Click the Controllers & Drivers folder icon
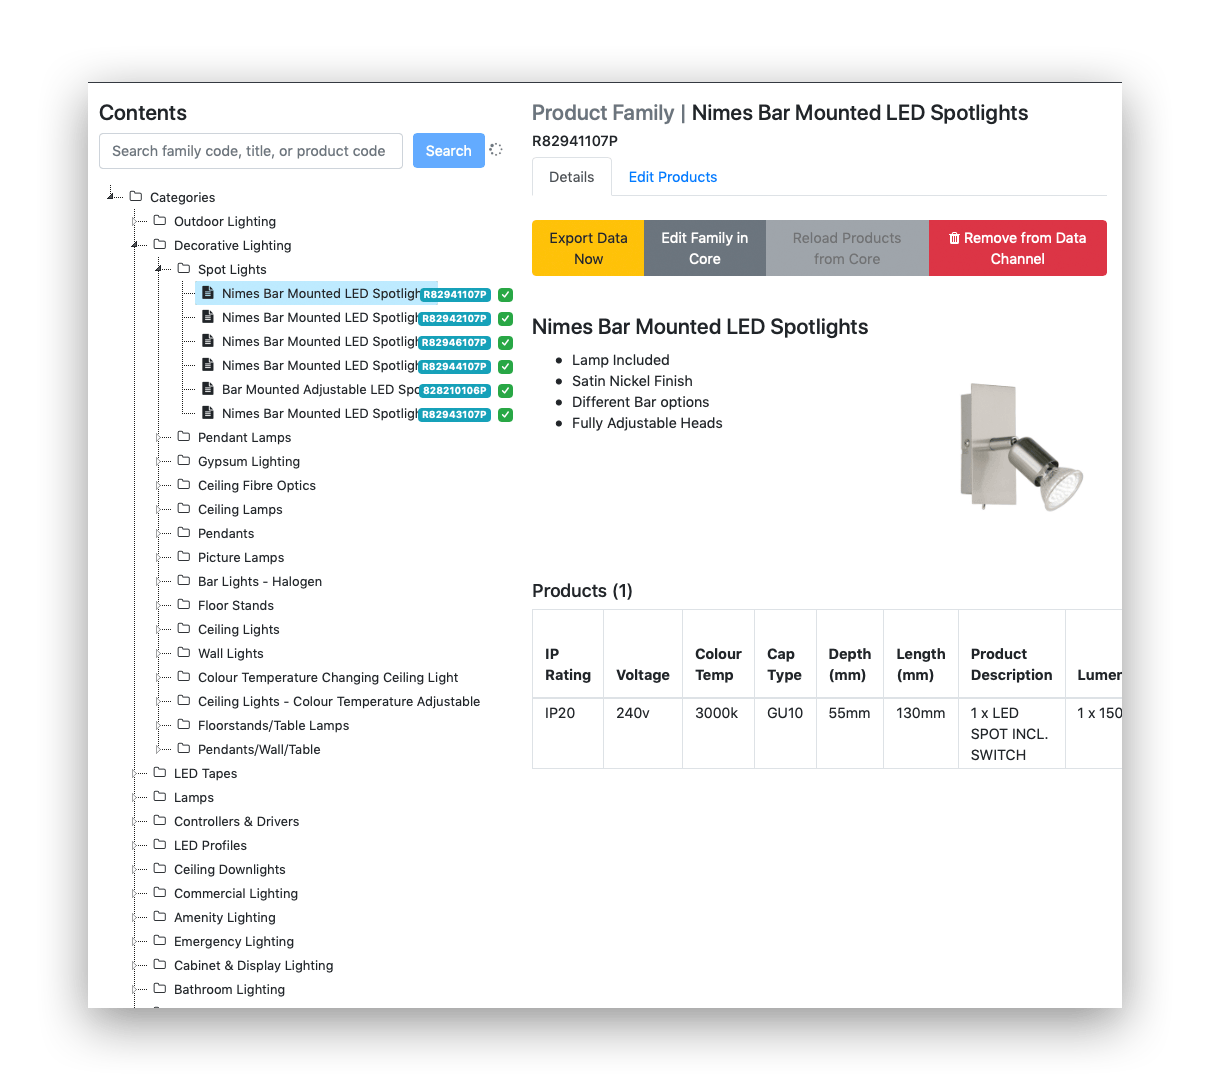Screen dimensions: 1205x1087 pos(160,820)
